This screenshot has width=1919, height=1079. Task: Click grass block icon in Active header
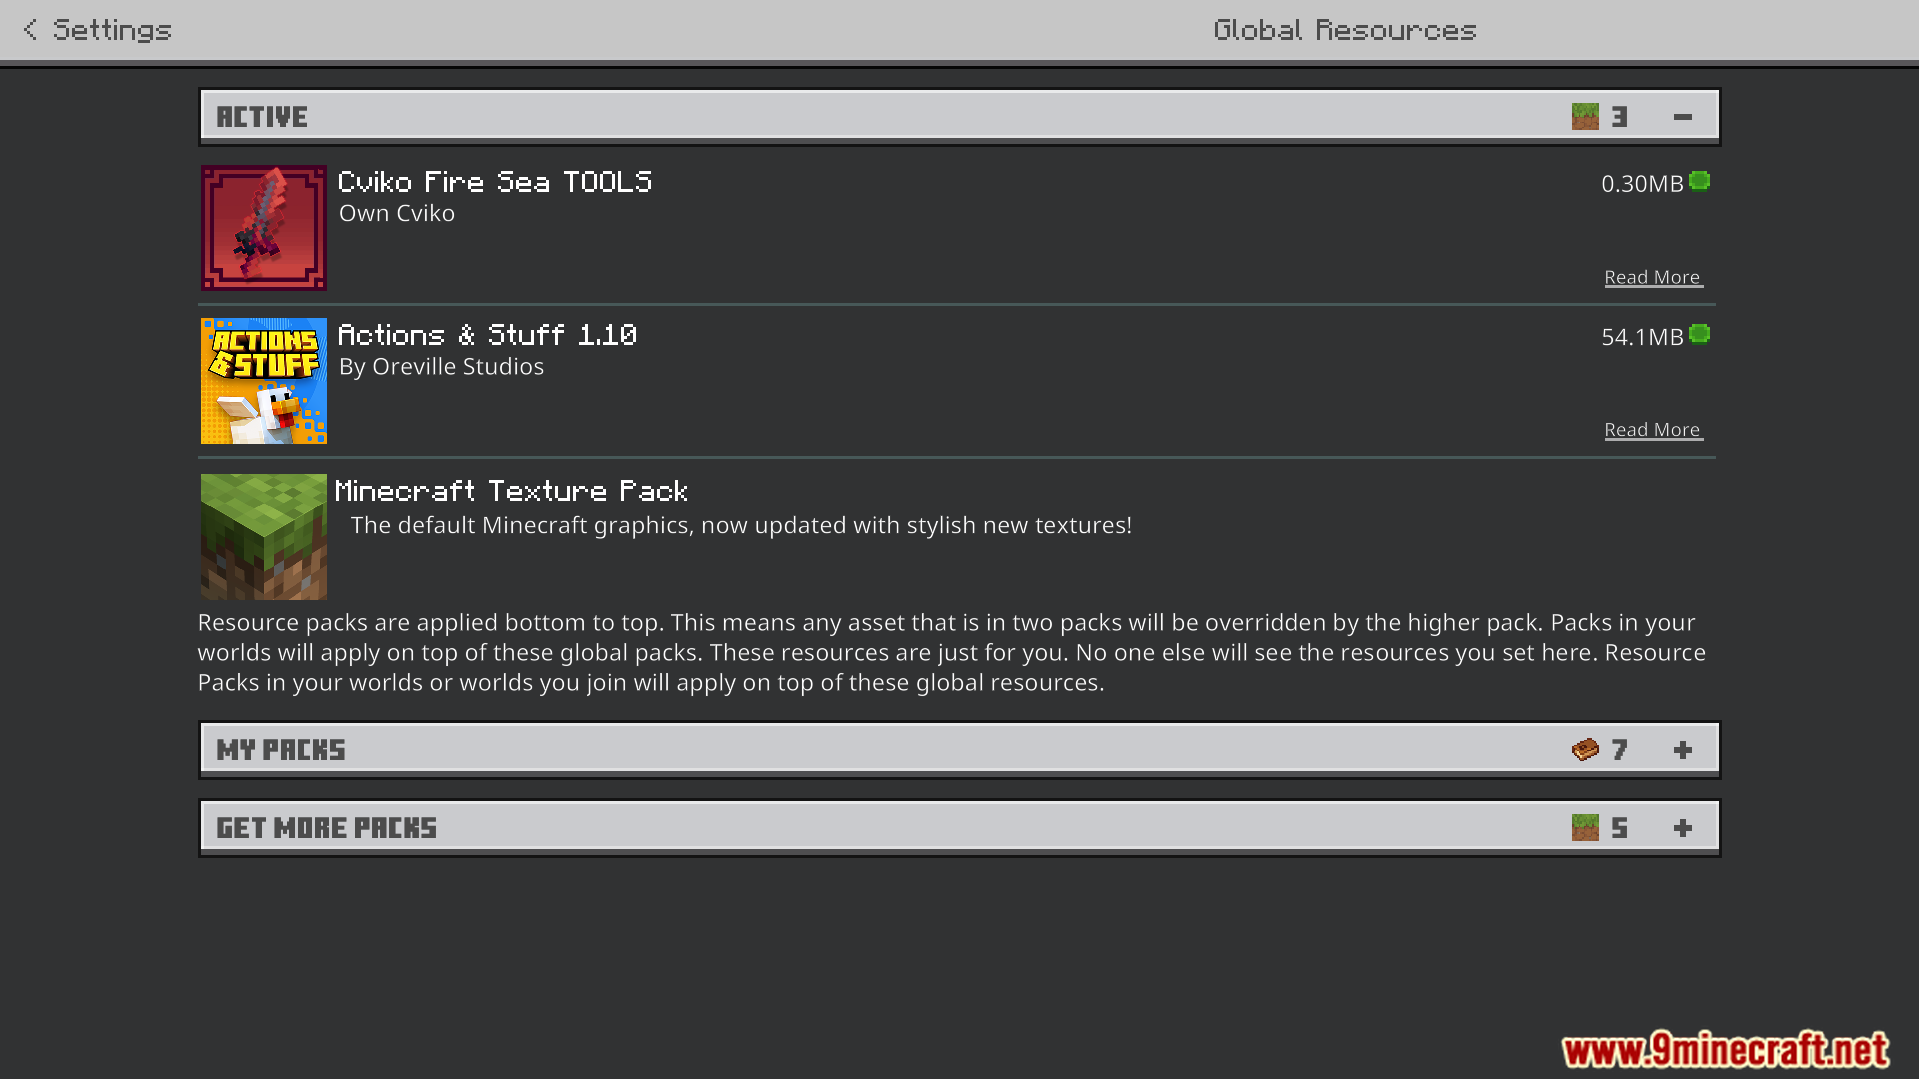(1585, 117)
